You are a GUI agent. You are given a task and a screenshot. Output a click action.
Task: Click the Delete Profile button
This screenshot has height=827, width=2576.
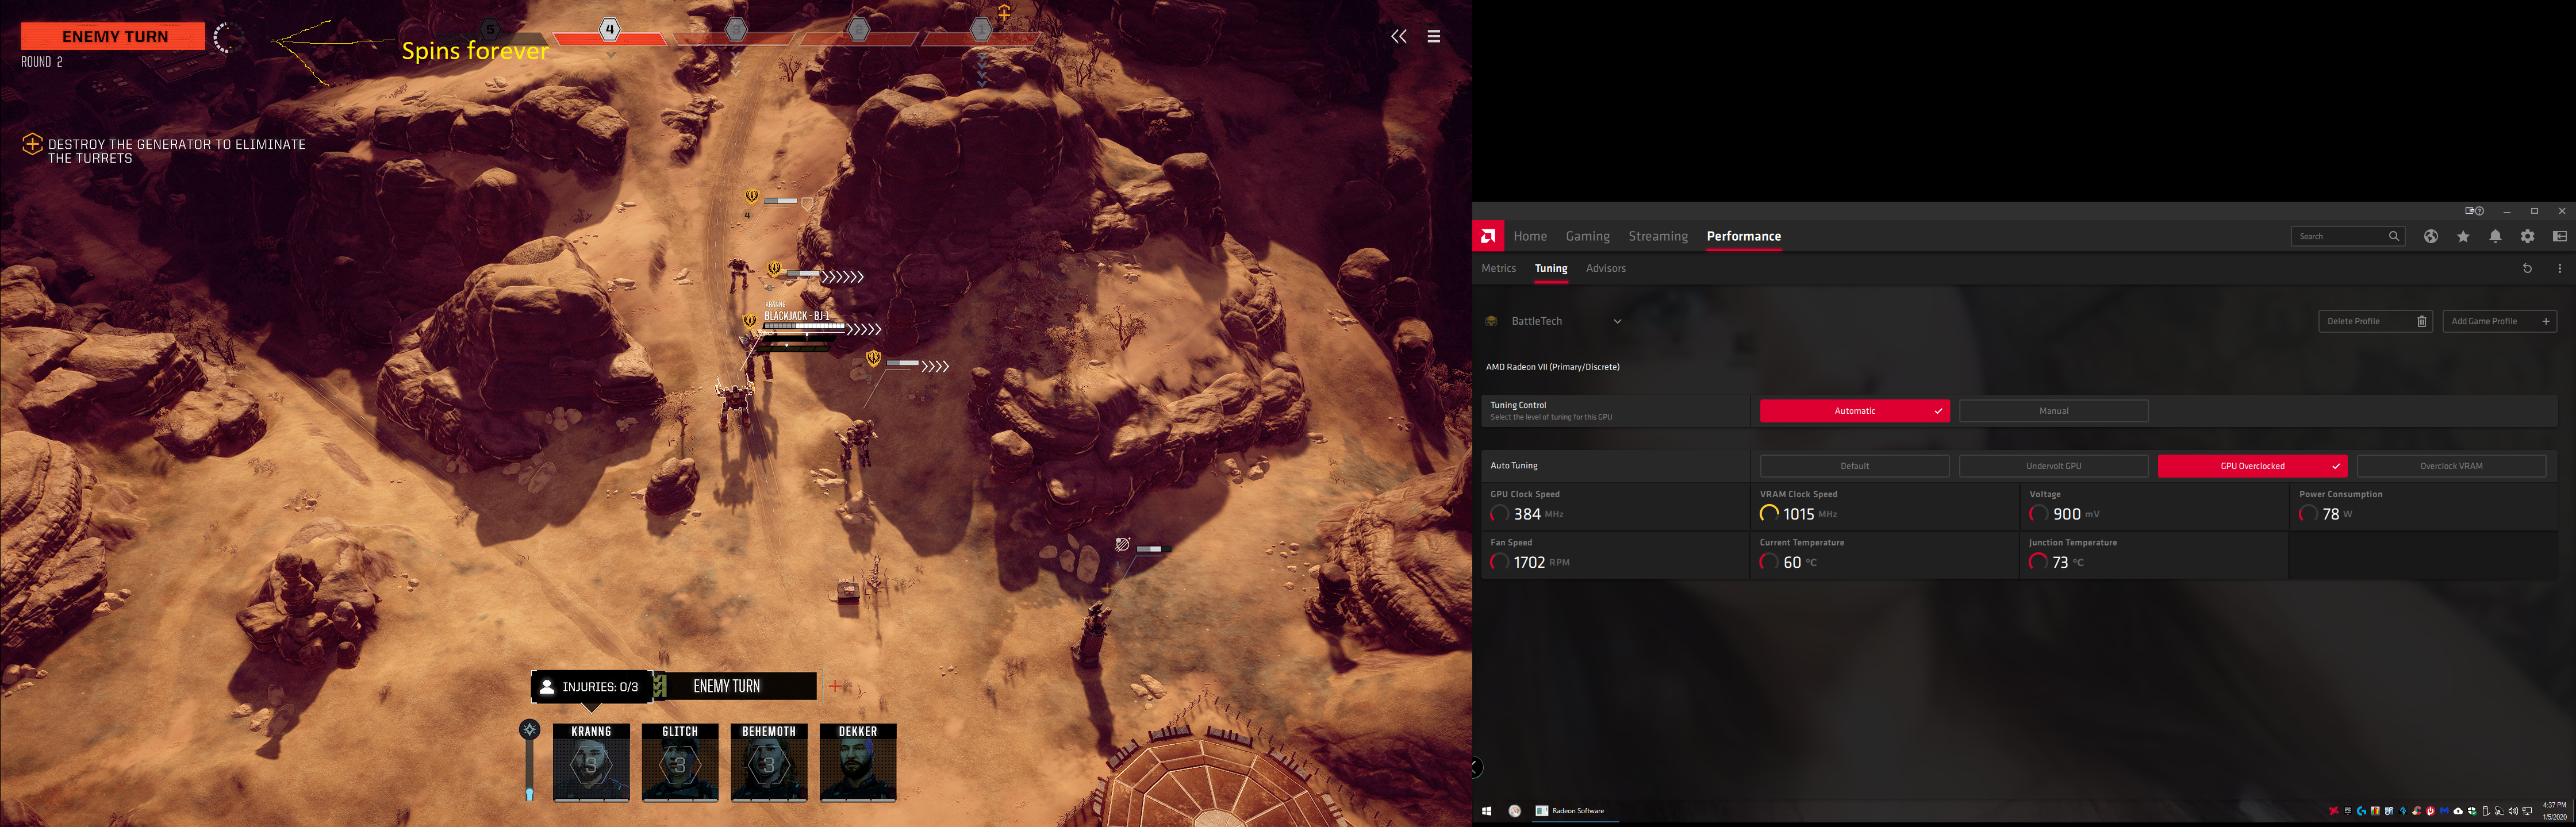pyautogui.click(x=2375, y=321)
